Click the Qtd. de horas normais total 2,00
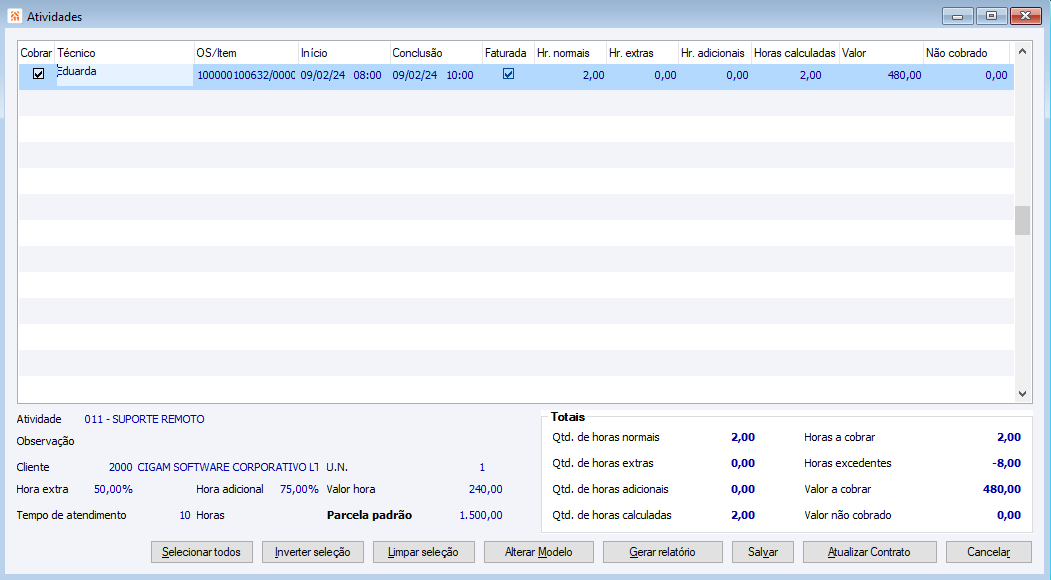Viewport: 1051px width, 580px height. click(x=743, y=437)
